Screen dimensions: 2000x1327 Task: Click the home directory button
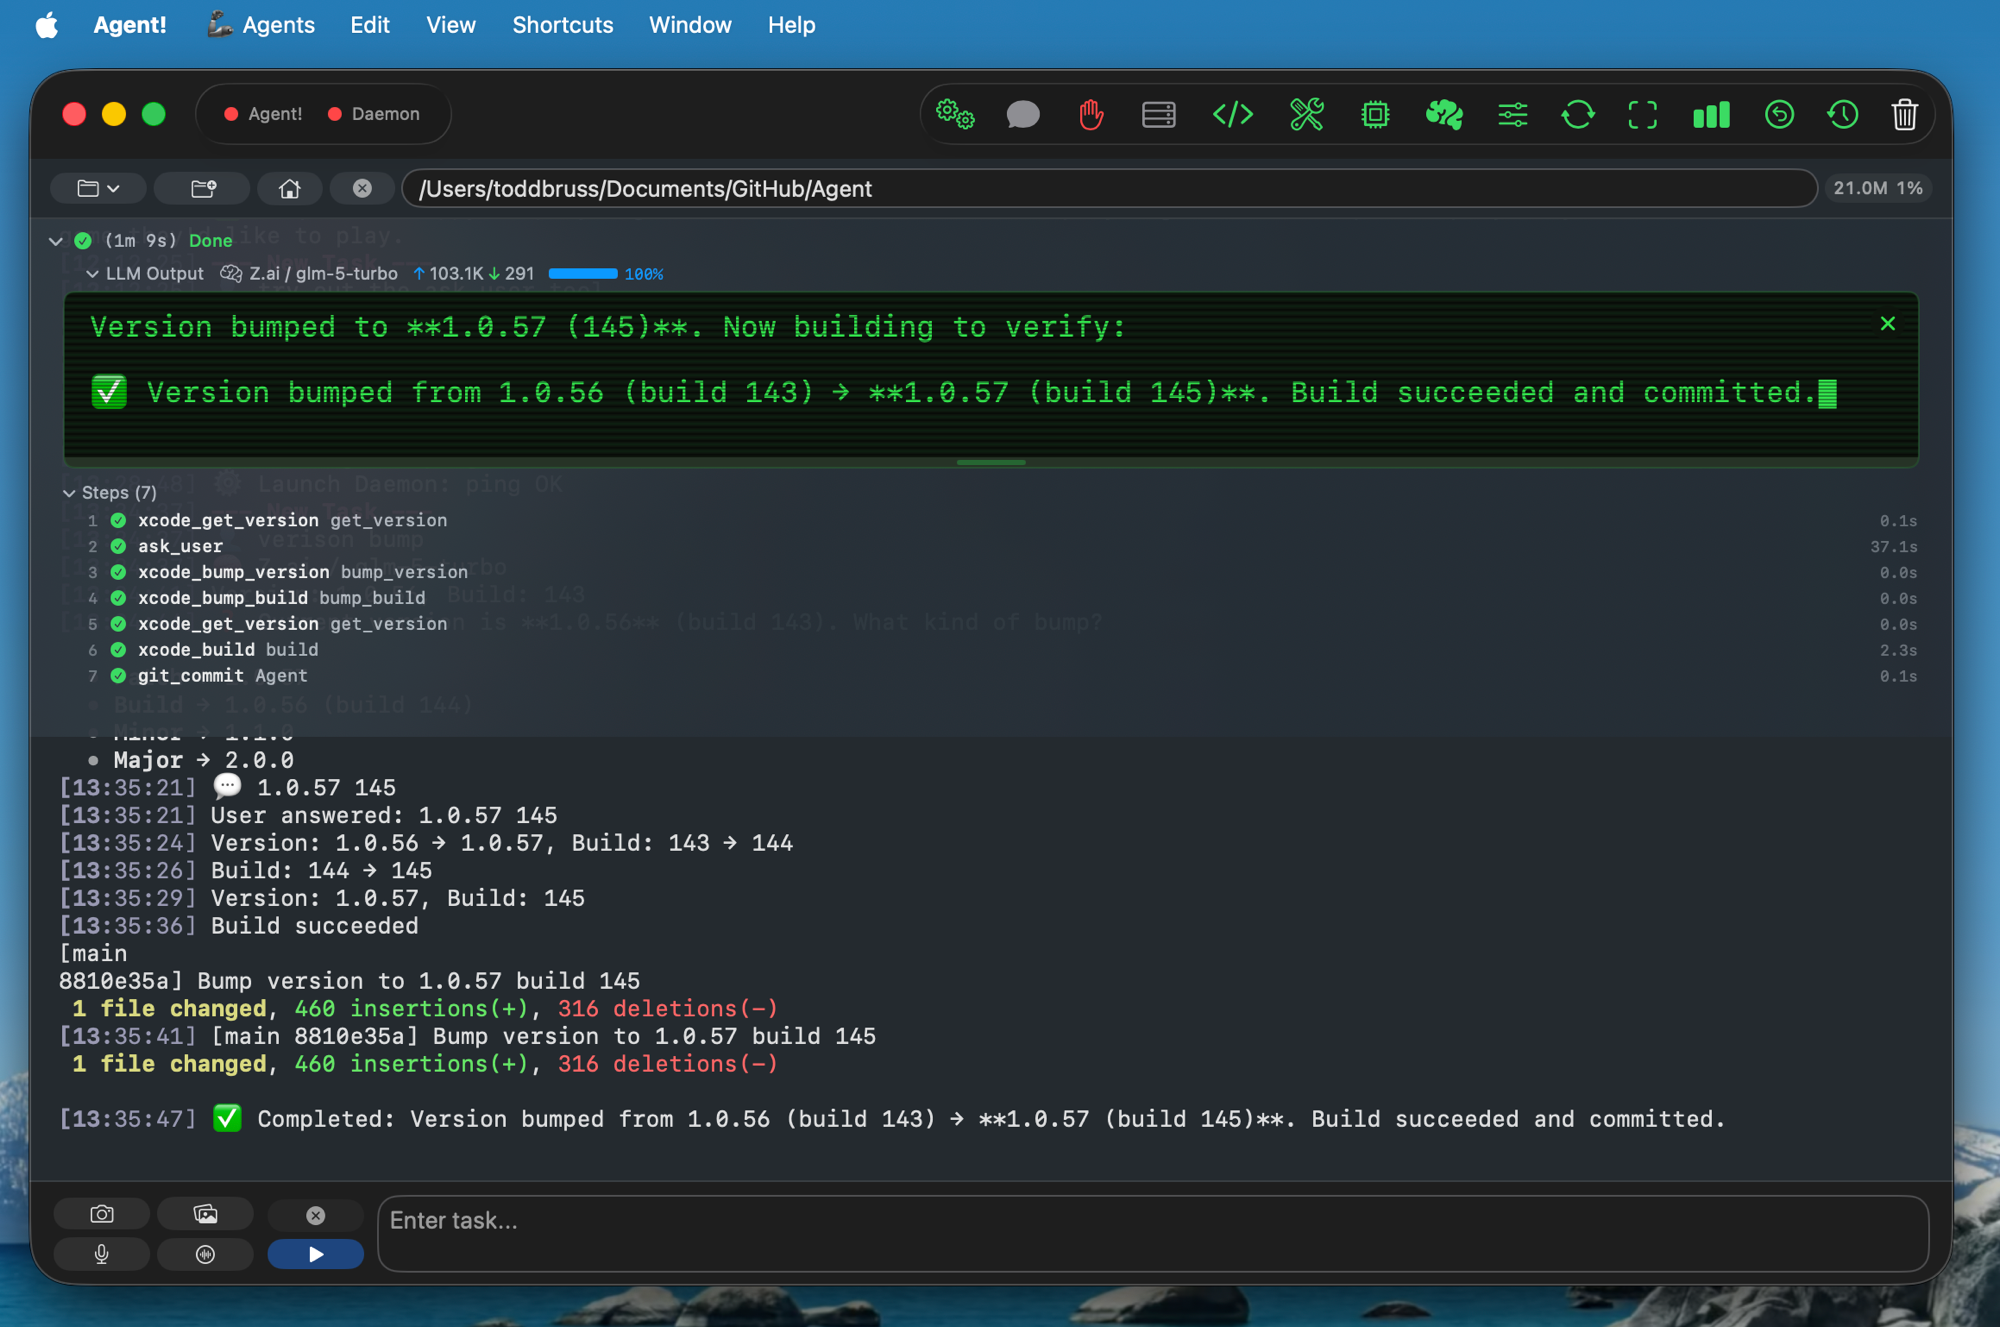pos(289,188)
